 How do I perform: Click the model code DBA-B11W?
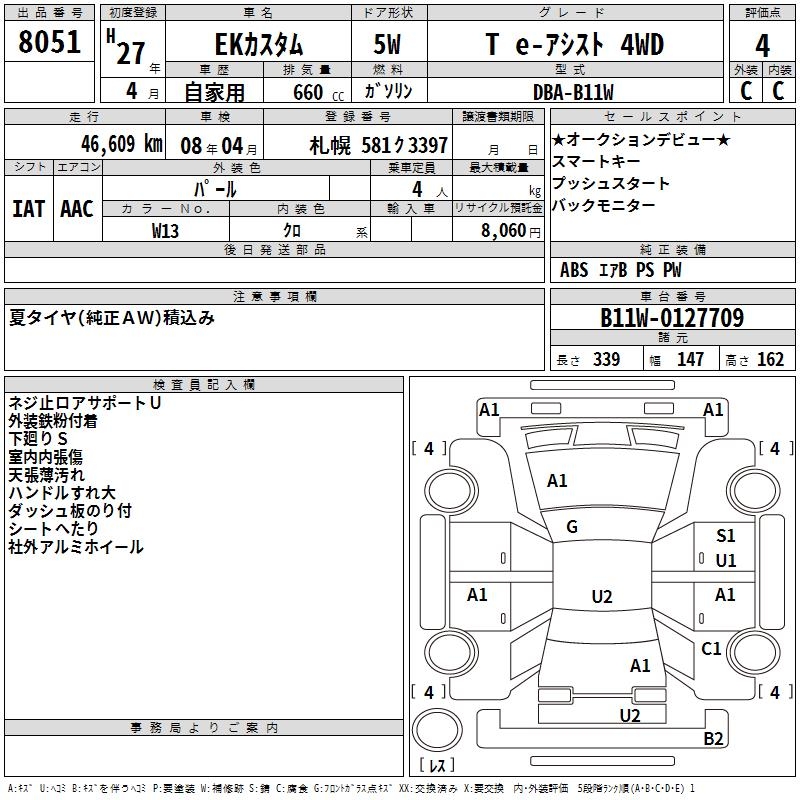point(573,91)
